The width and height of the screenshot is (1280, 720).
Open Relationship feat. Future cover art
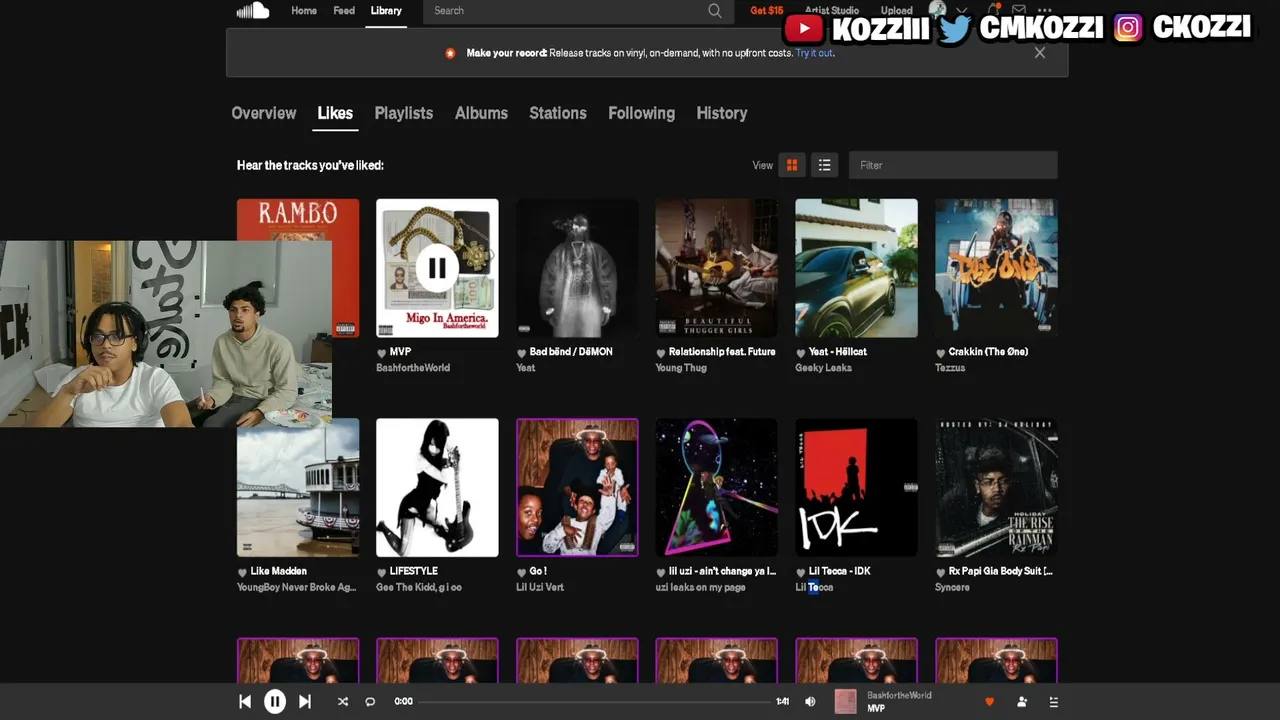[716, 268]
